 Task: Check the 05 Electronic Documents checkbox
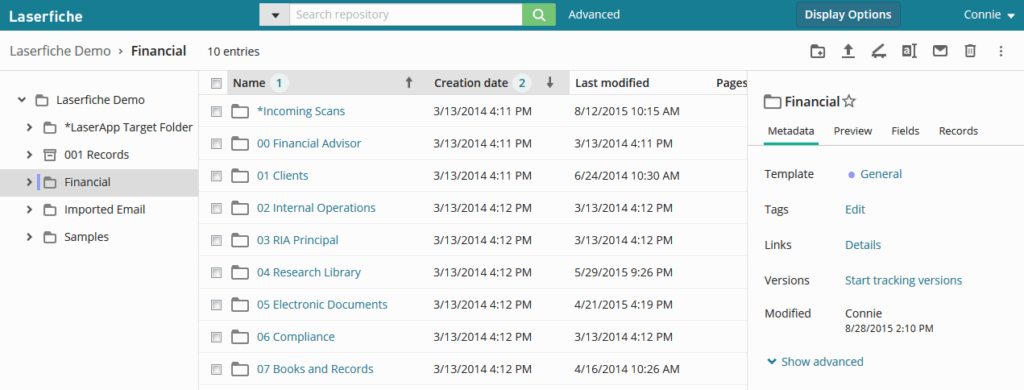[x=216, y=305]
